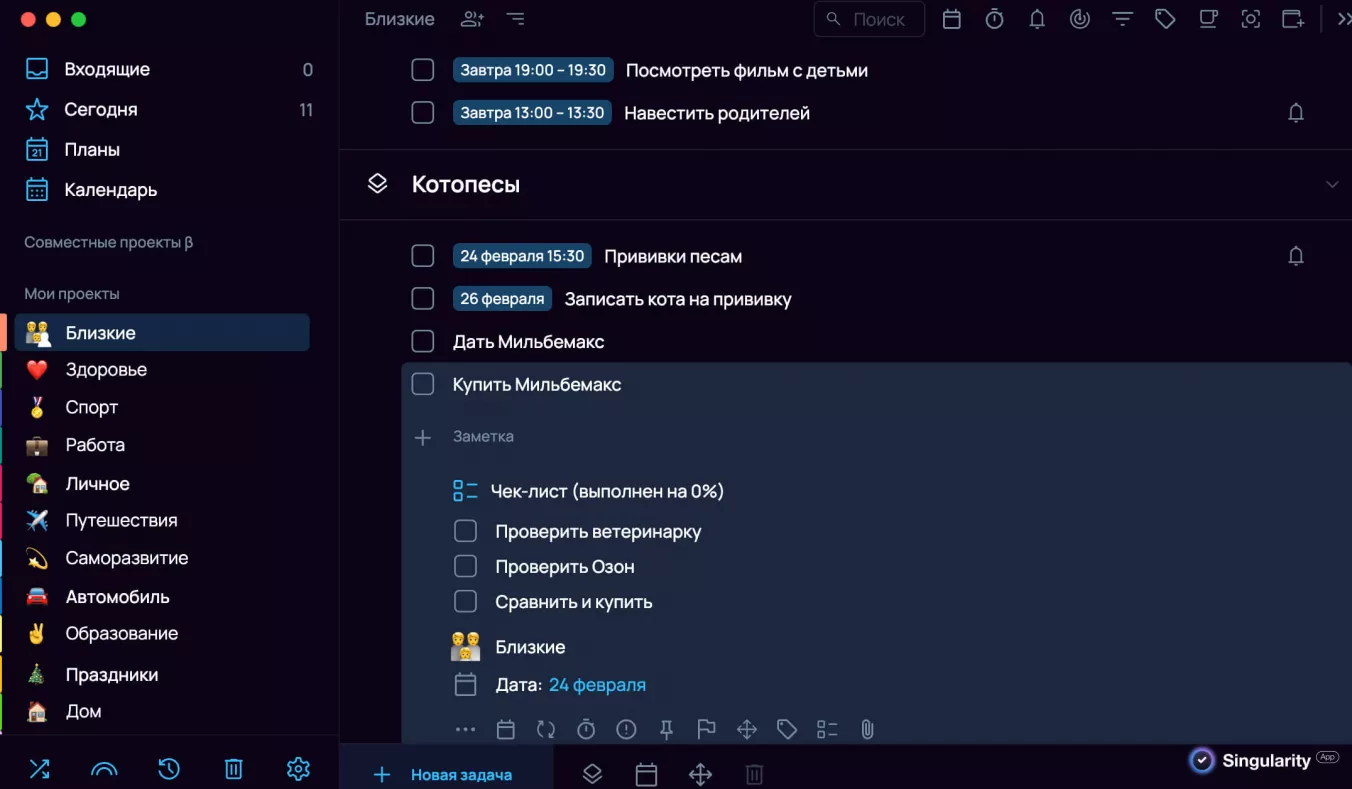The image size is (1352, 789).
Task: Click the '26 февраля' date badge
Action: (x=503, y=298)
